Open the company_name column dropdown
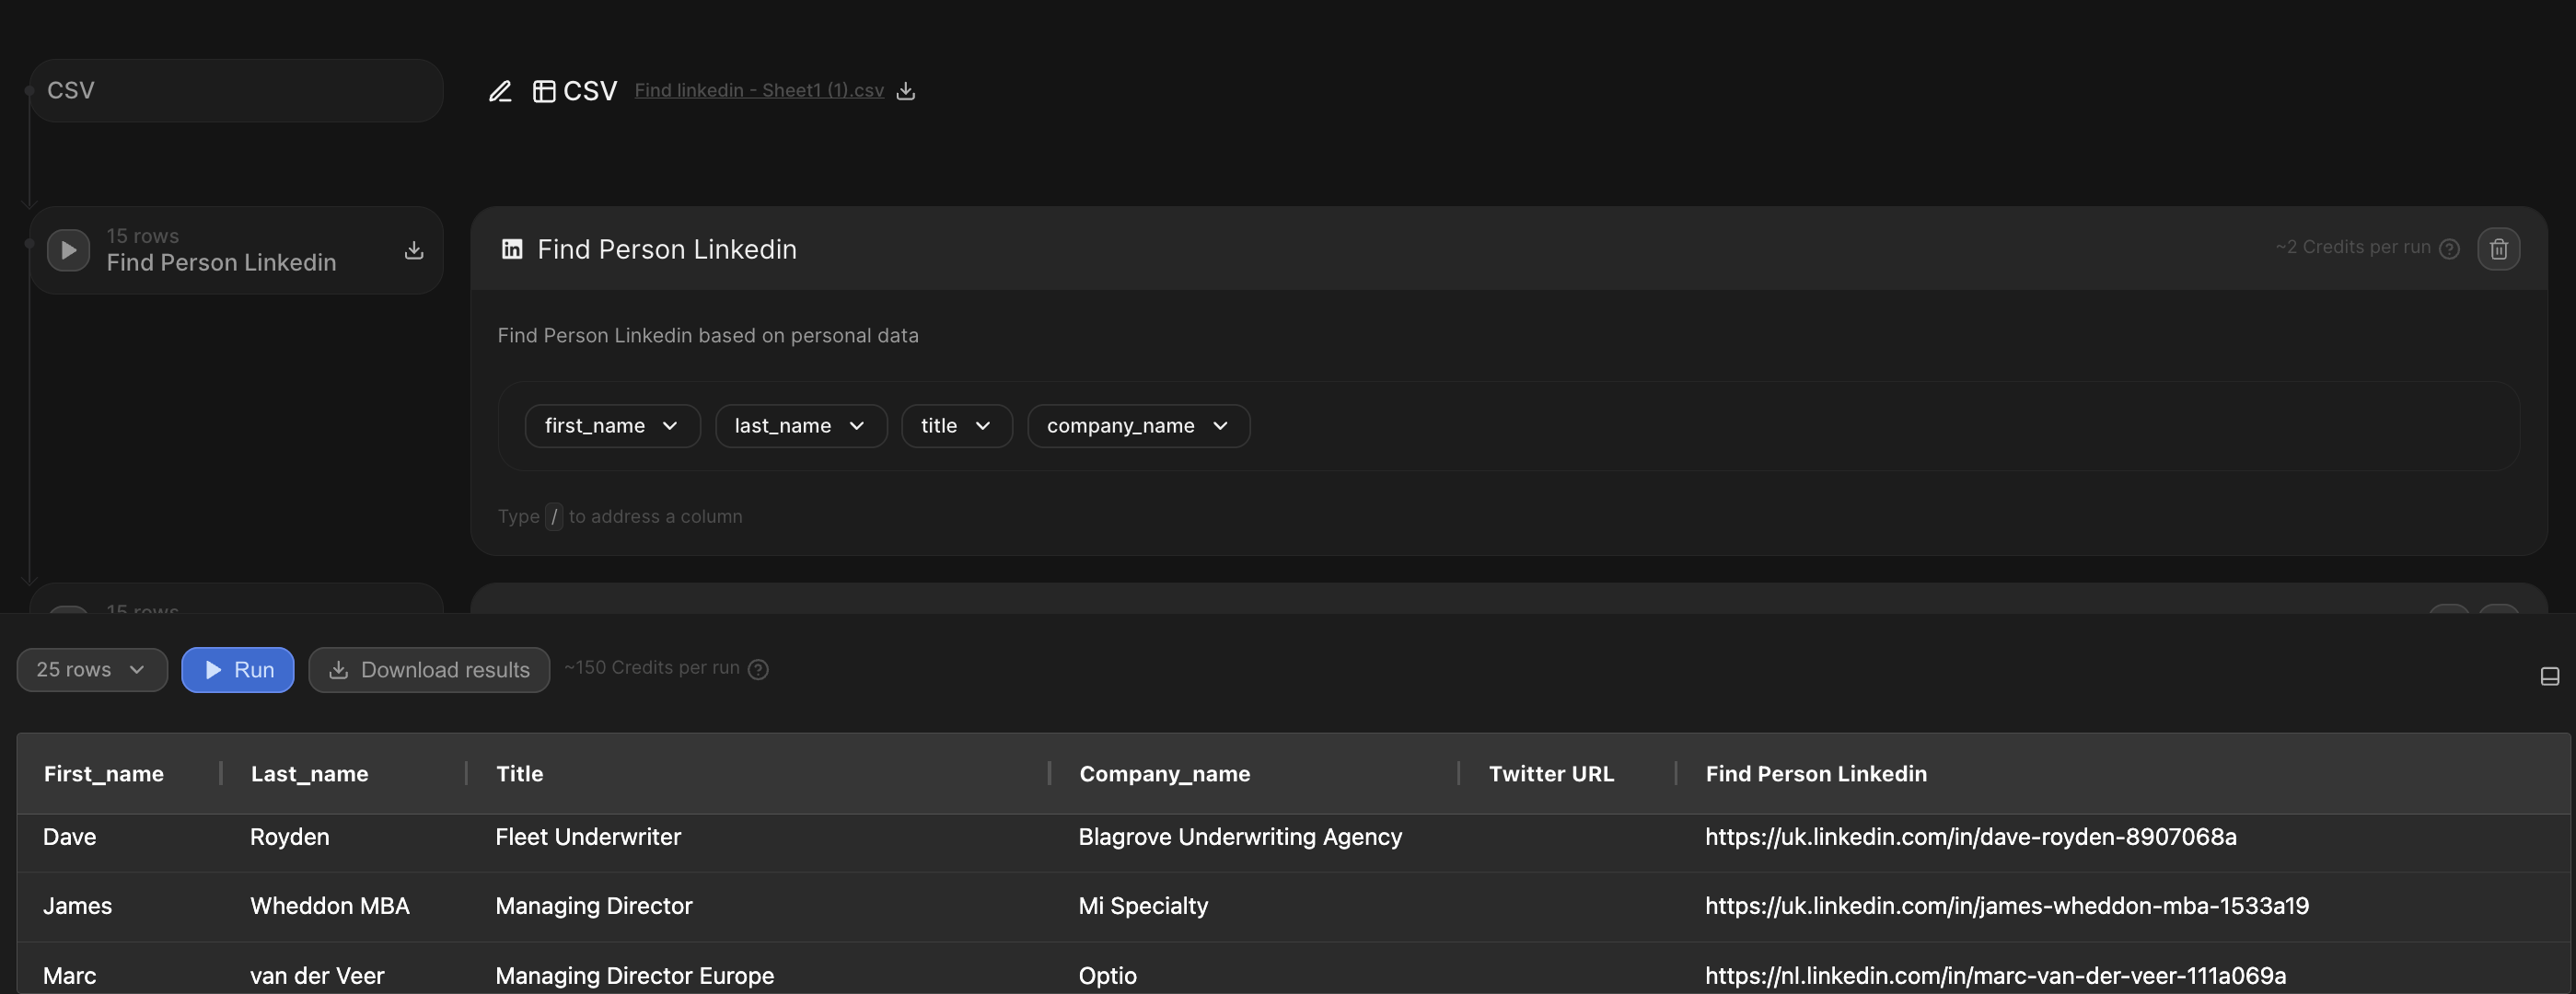The width and height of the screenshot is (2576, 994). coord(1137,426)
